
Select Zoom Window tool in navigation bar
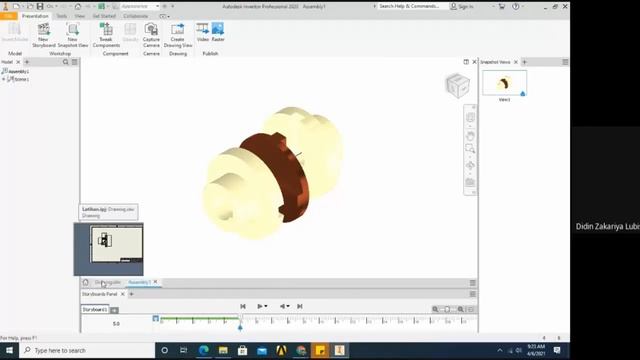470,149
